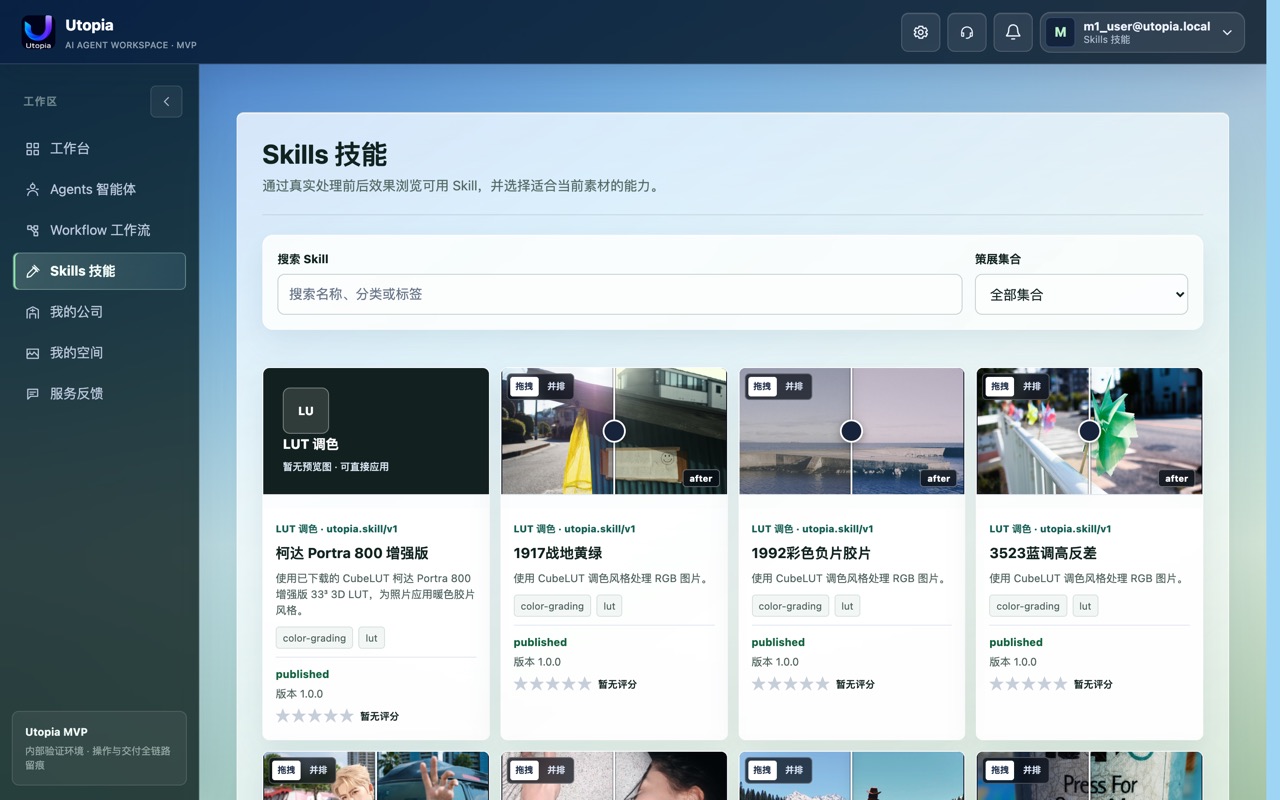
Task: Open 我的公司 page
Action: pos(99,312)
